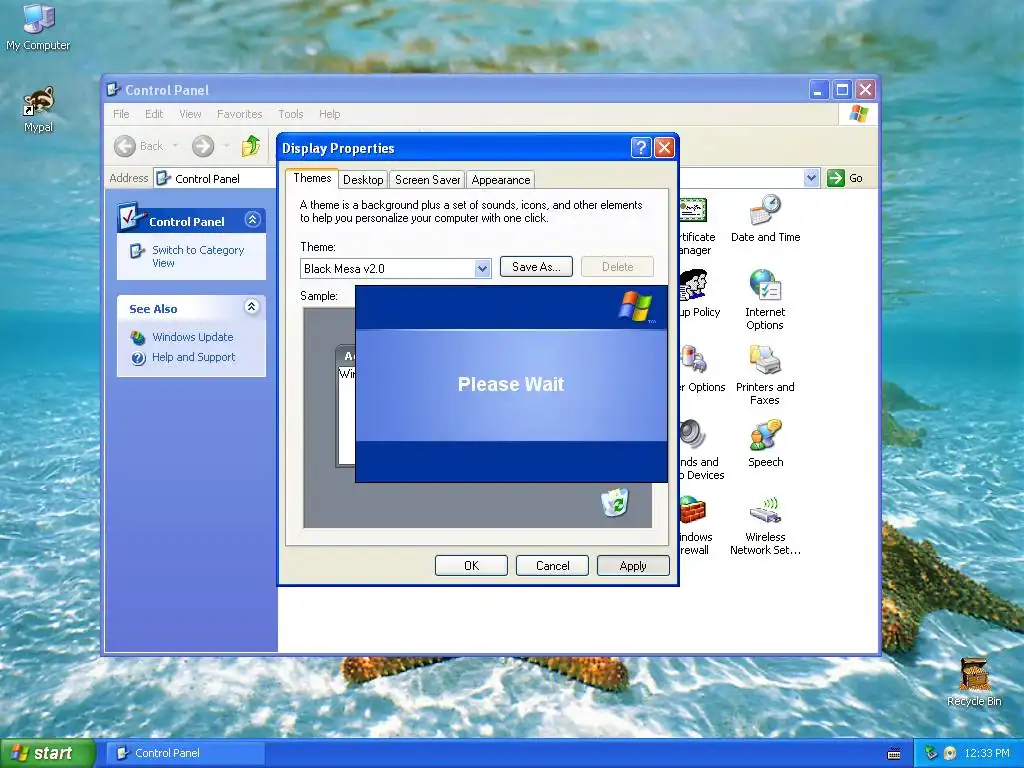Click the Save As... button
The height and width of the screenshot is (768, 1024).
536,266
